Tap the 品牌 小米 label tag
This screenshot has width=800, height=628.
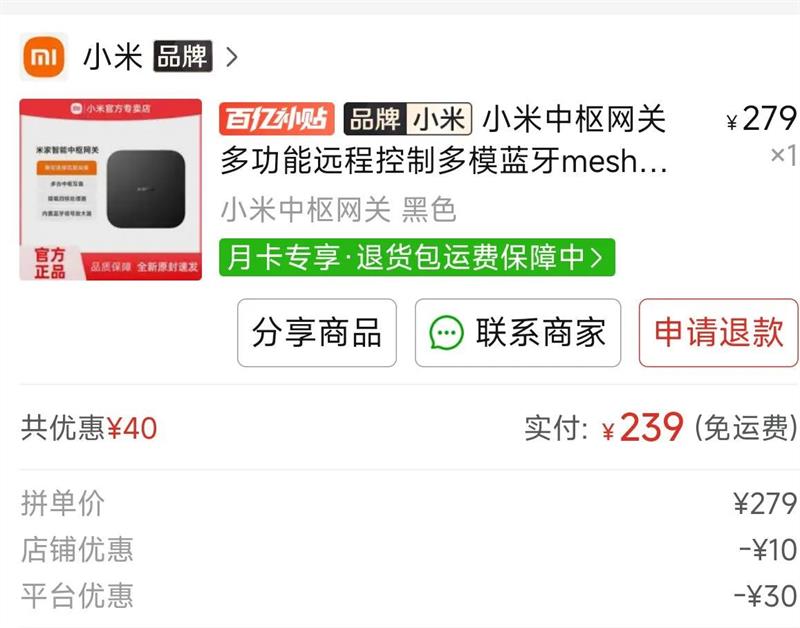point(408,119)
